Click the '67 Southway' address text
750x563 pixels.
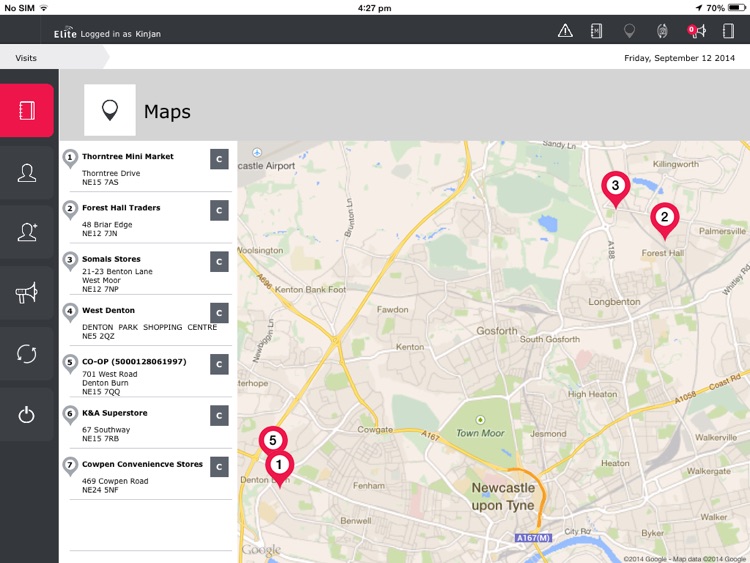[106, 430]
